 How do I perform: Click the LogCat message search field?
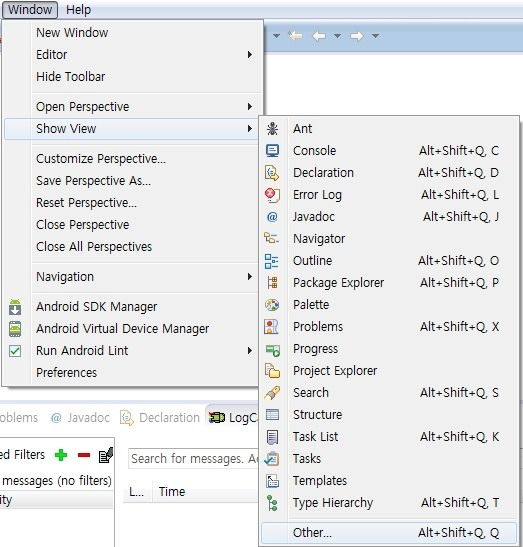click(x=194, y=458)
